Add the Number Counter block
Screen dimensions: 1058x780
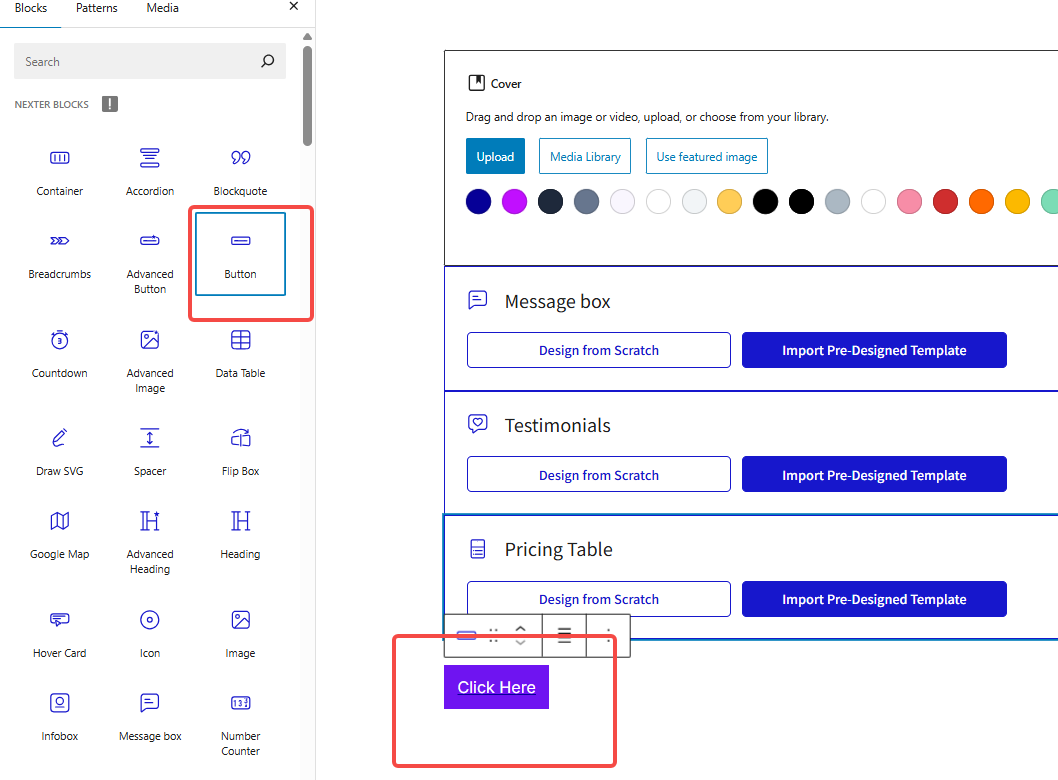point(240,715)
